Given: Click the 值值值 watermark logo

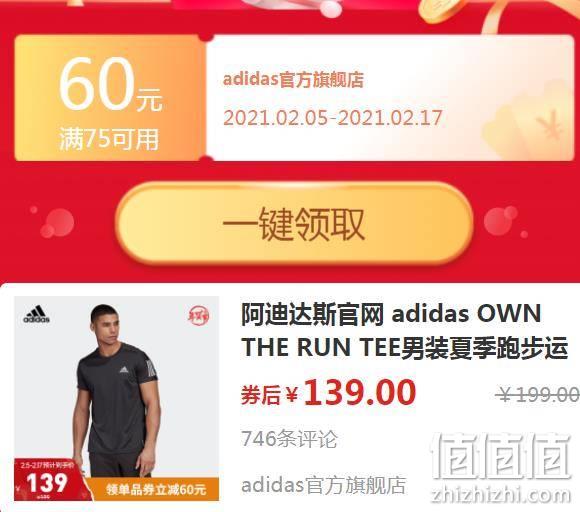Looking at the screenshot, I should point(500,457).
